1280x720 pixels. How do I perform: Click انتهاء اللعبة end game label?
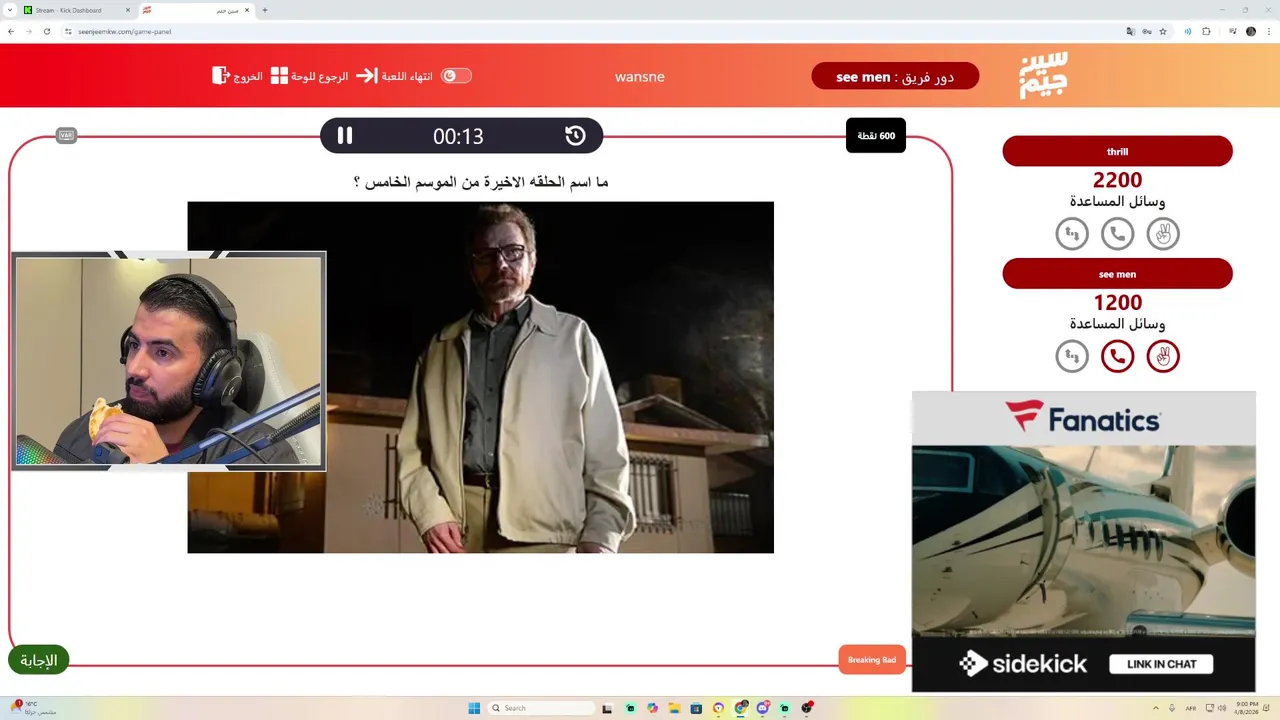click(407, 76)
